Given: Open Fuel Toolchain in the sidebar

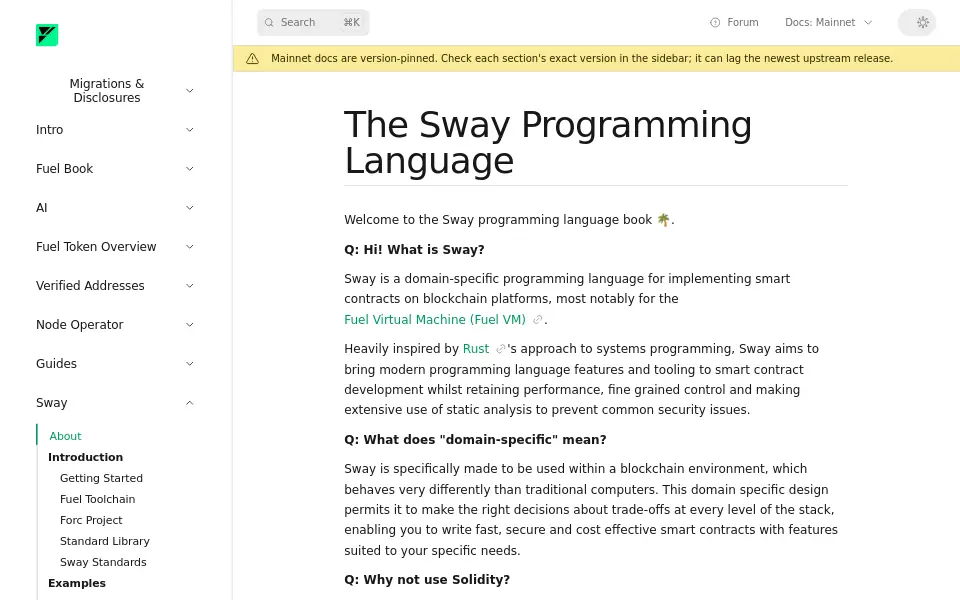Looking at the screenshot, I should (97, 499).
